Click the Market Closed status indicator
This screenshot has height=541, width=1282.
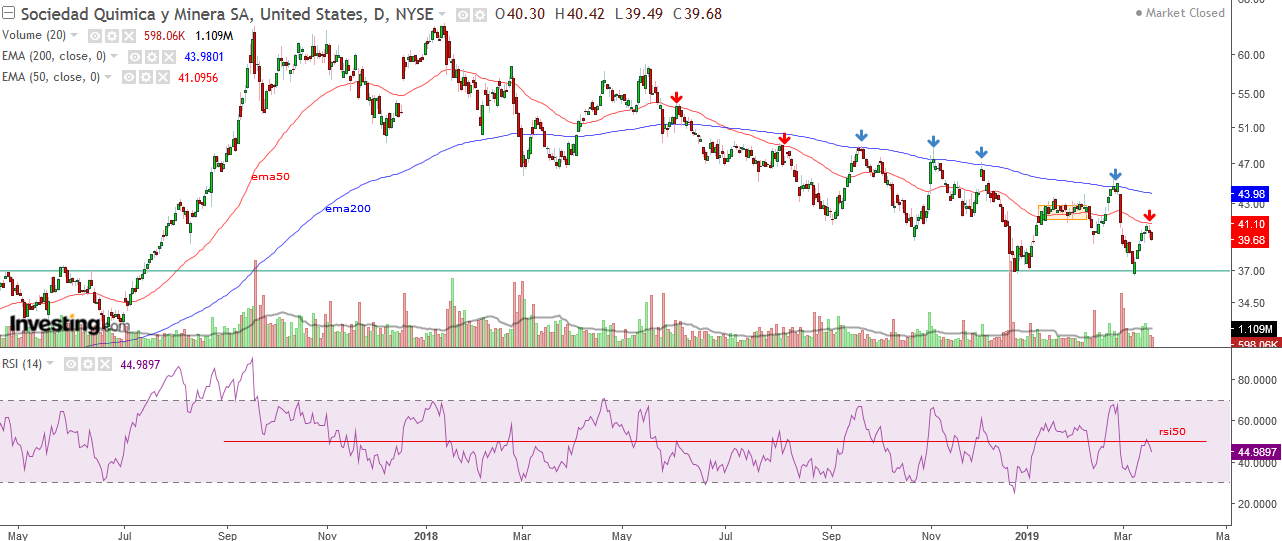(x=1180, y=13)
